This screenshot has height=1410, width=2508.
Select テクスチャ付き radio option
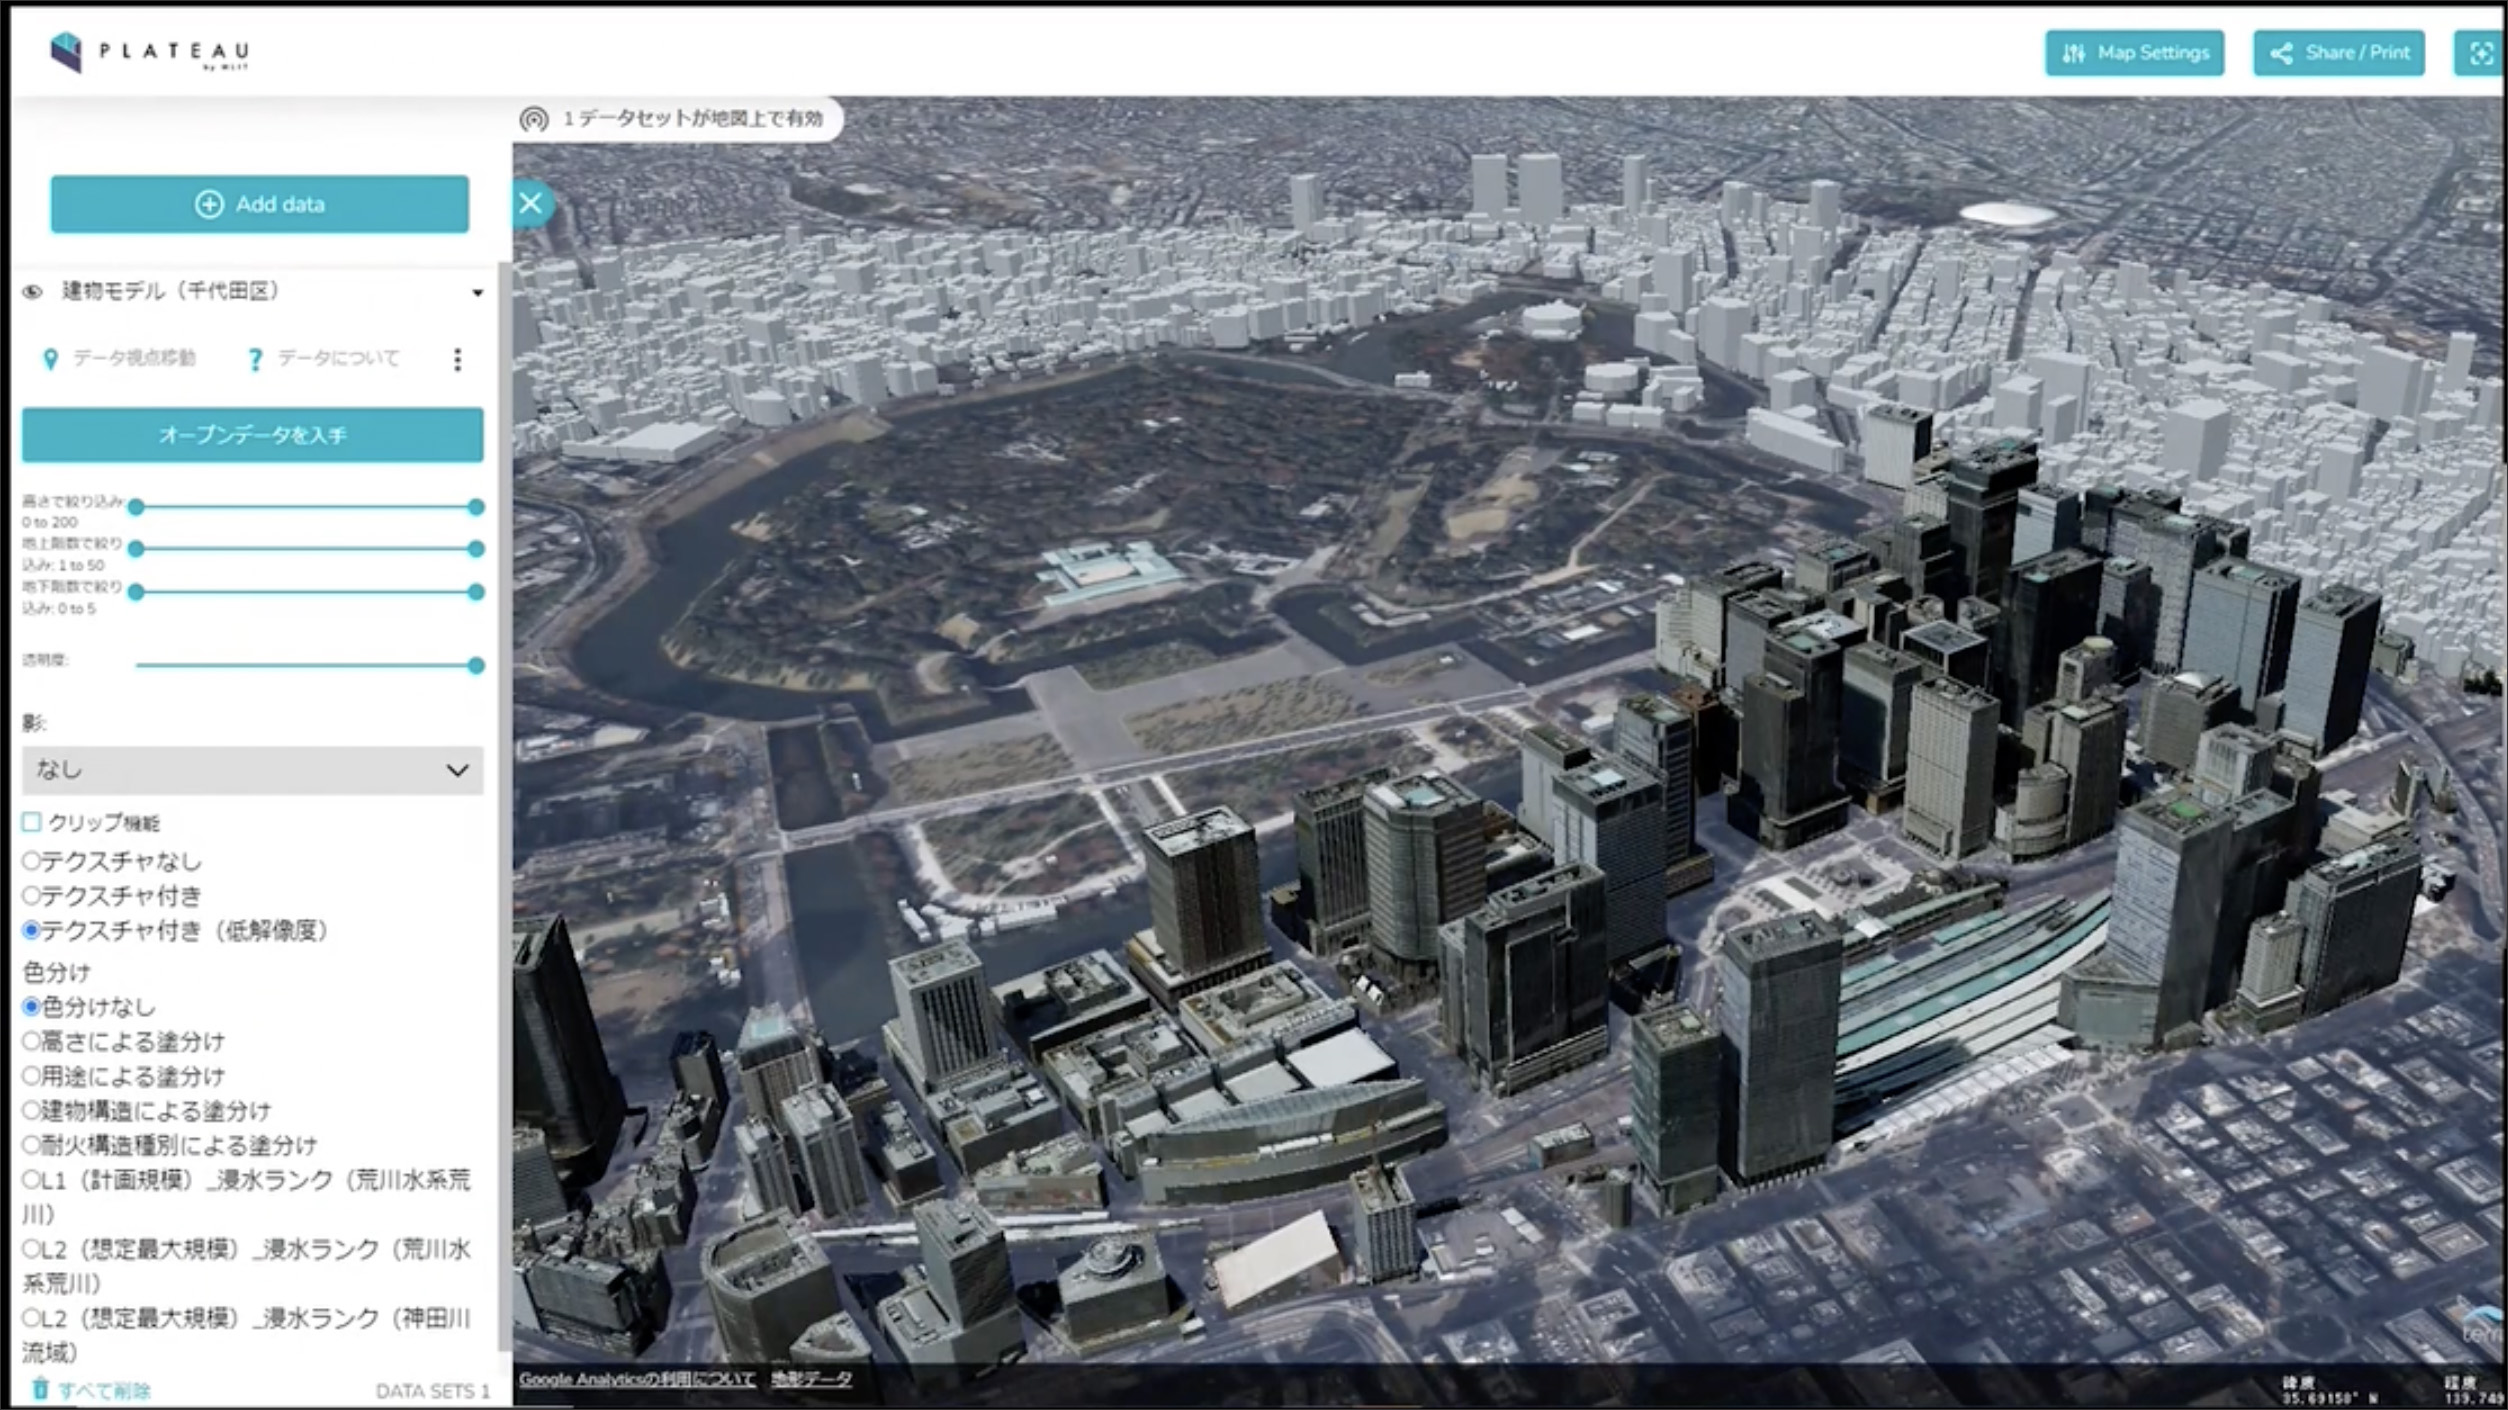31,896
